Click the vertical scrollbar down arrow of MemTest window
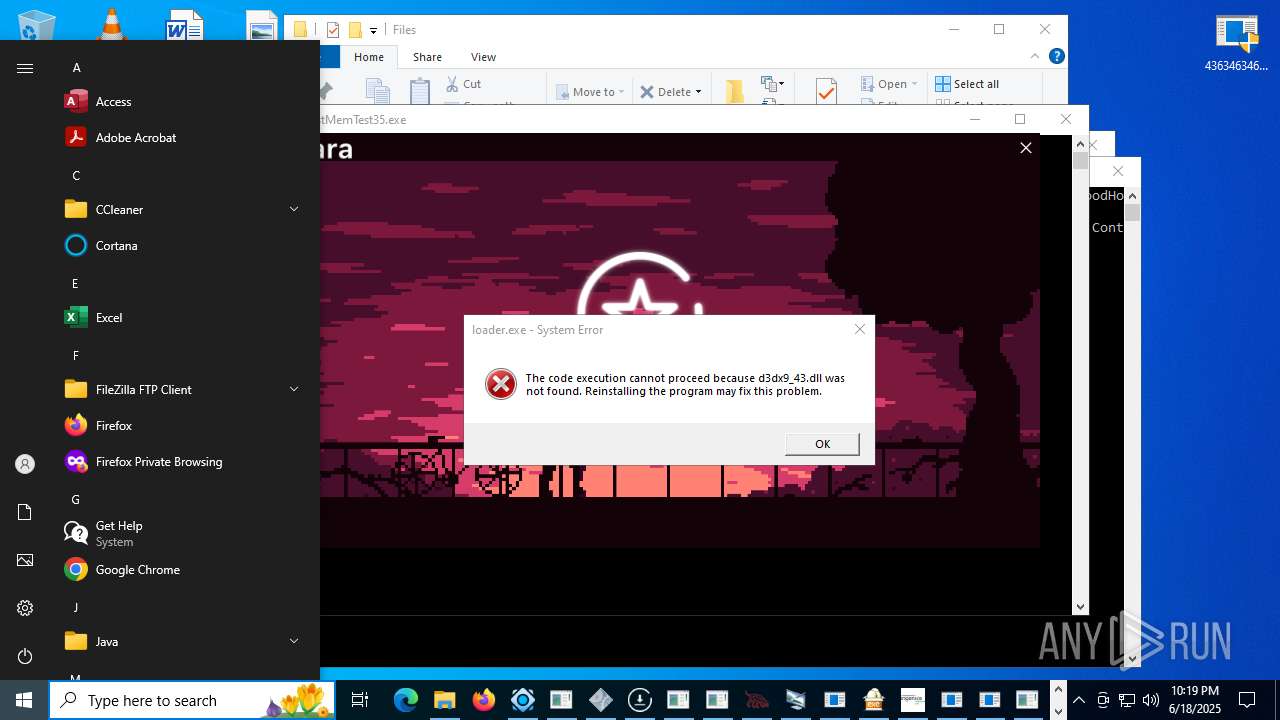Viewport: 1280px width, 720px height. tap(1080, 606)
